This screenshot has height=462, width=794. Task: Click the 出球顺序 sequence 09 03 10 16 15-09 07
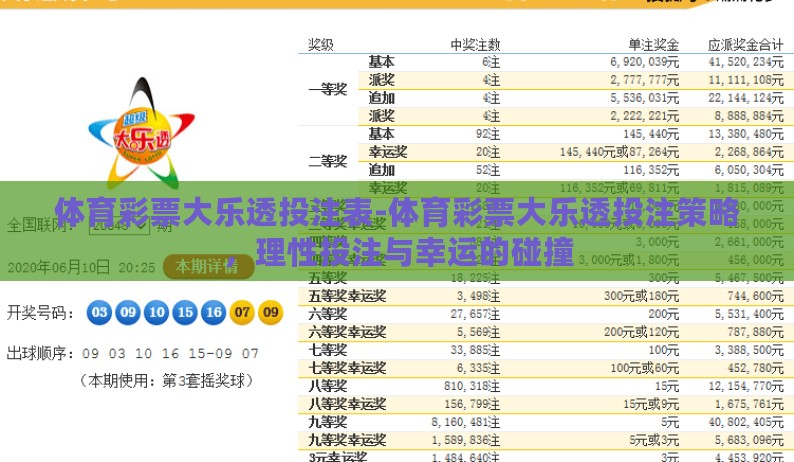point(170,353)
